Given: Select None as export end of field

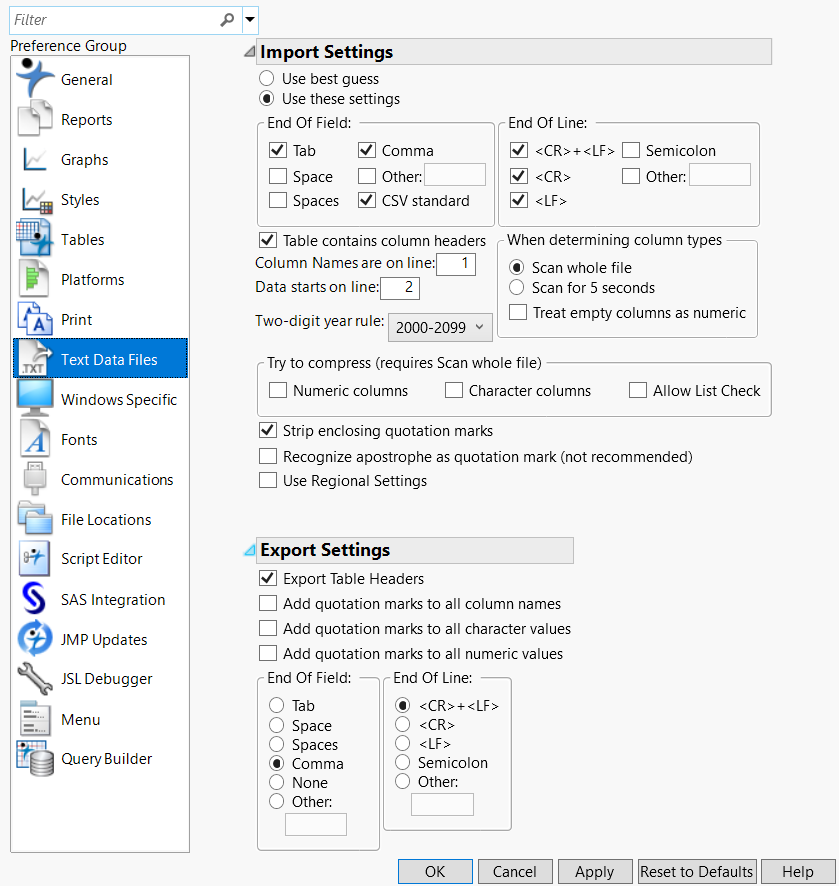Looking at the screenshot, I should point(276,782).
